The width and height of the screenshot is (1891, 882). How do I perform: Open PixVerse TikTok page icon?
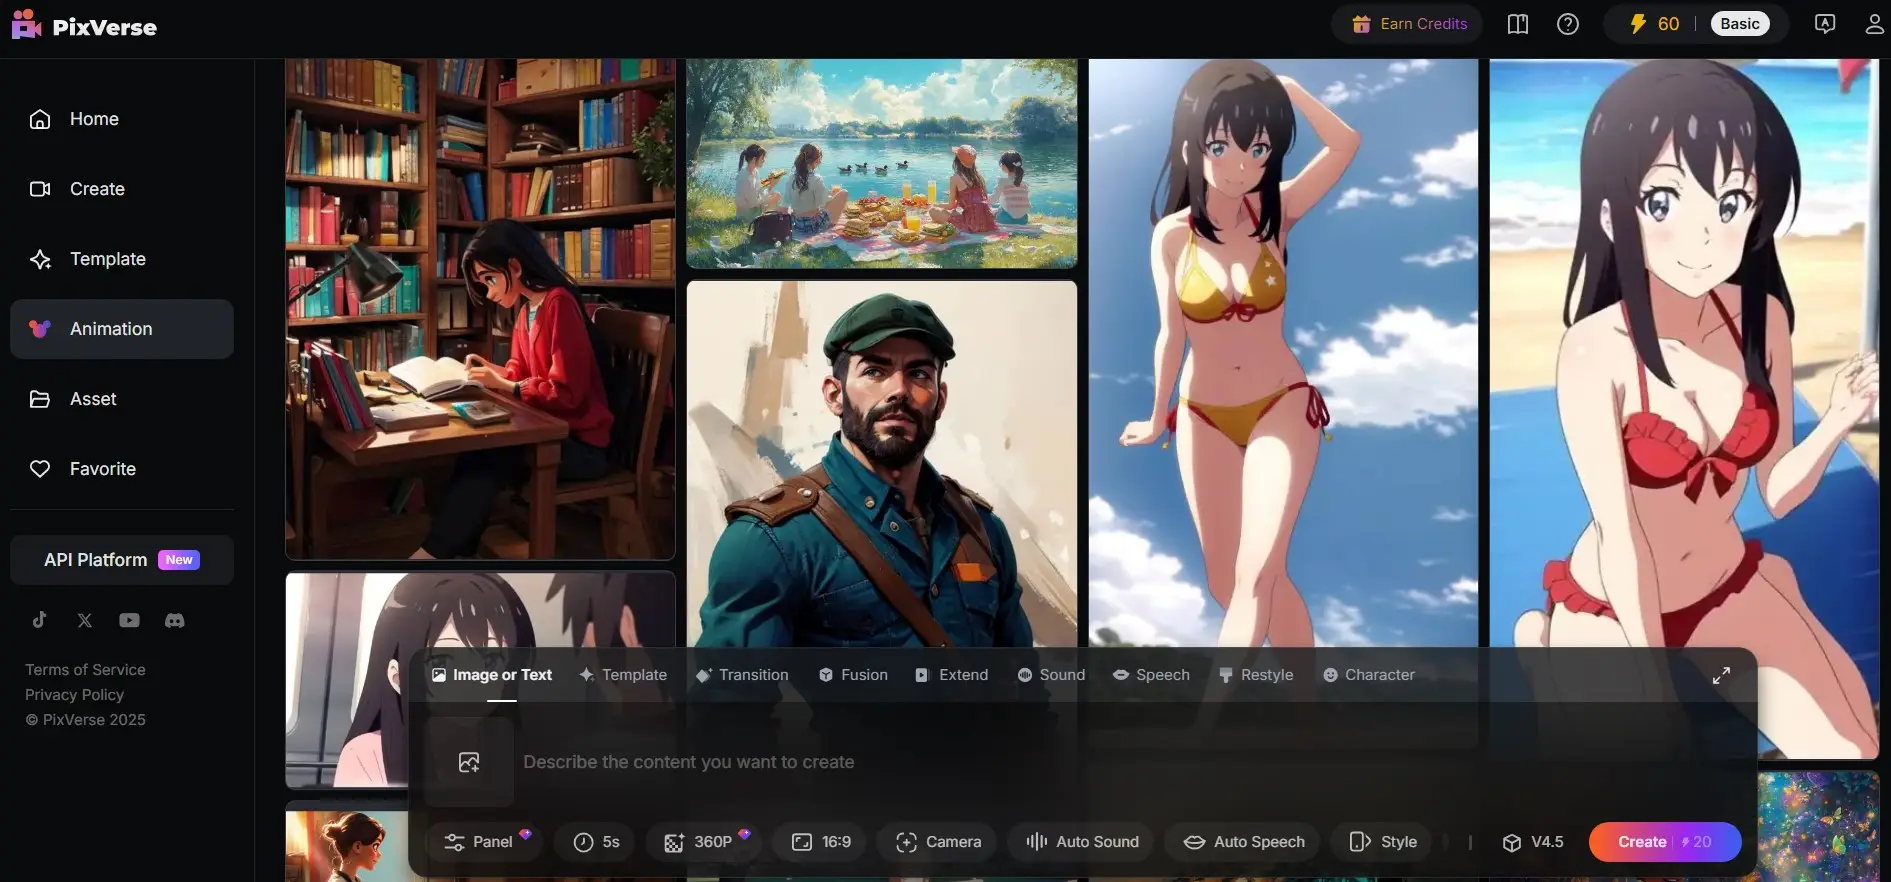[x=39, y=620]
